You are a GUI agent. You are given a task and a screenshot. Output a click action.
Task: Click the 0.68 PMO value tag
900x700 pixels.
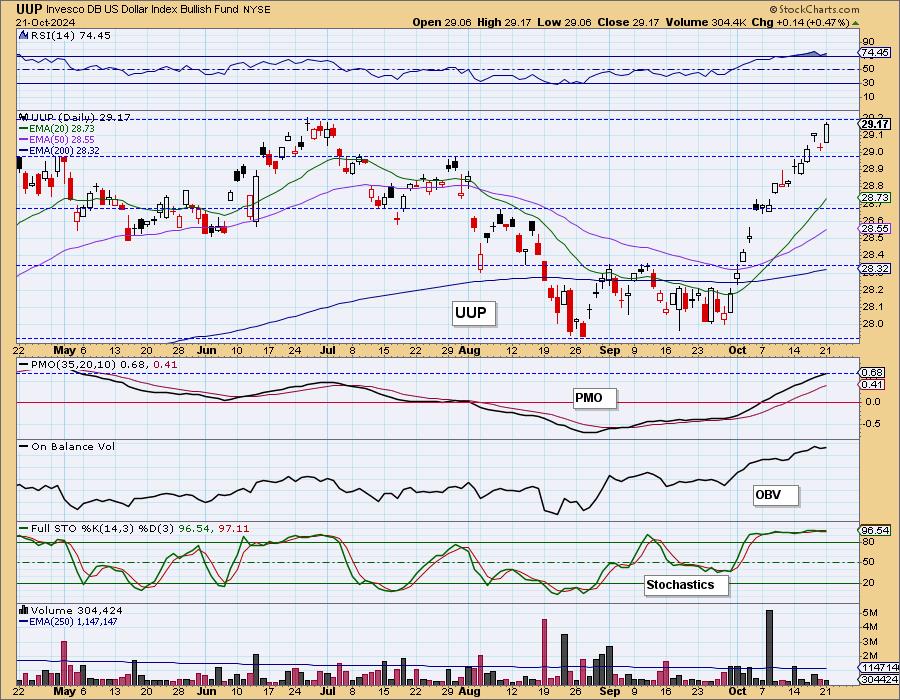(x=872, y=373)
